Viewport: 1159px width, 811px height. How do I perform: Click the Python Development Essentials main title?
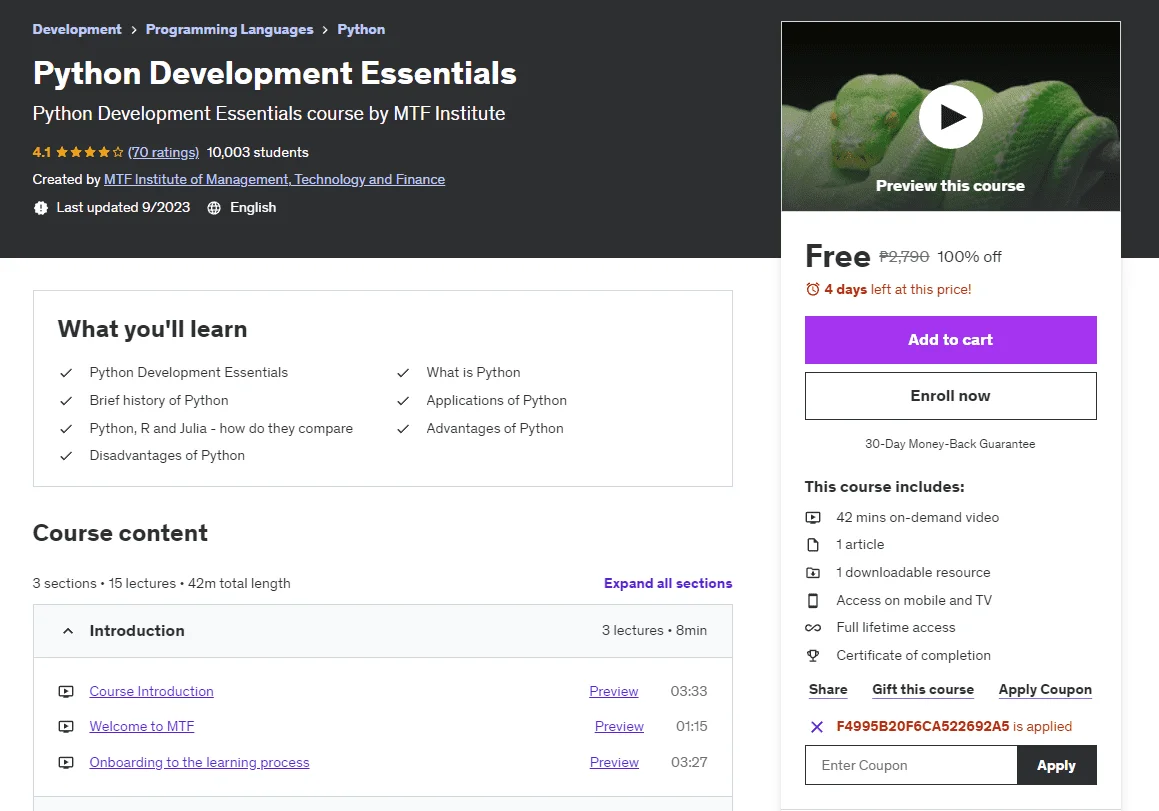tap(274, 73)
